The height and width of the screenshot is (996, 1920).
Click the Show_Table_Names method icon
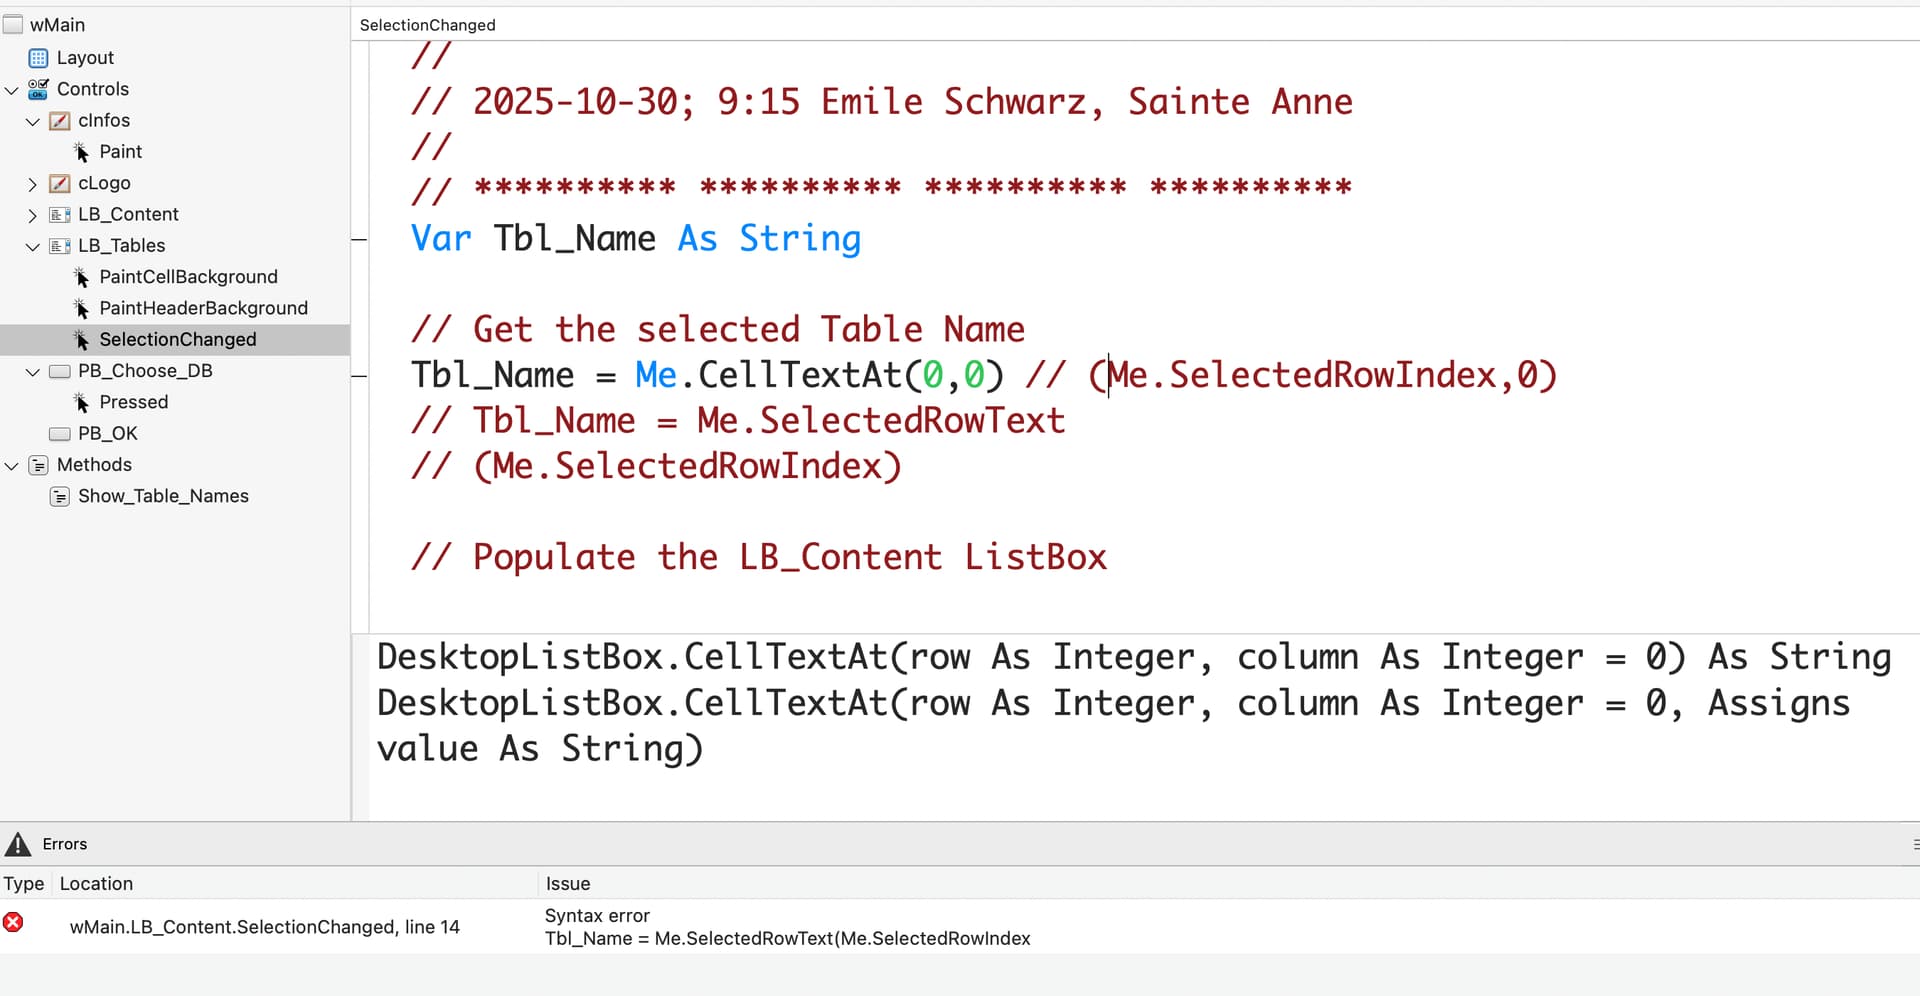click(60, 497)
